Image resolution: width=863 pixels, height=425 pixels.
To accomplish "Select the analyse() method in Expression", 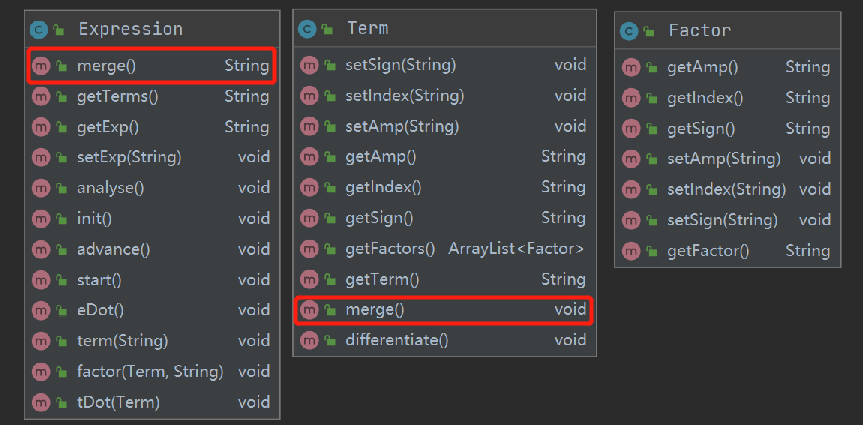I will (110, 188).
